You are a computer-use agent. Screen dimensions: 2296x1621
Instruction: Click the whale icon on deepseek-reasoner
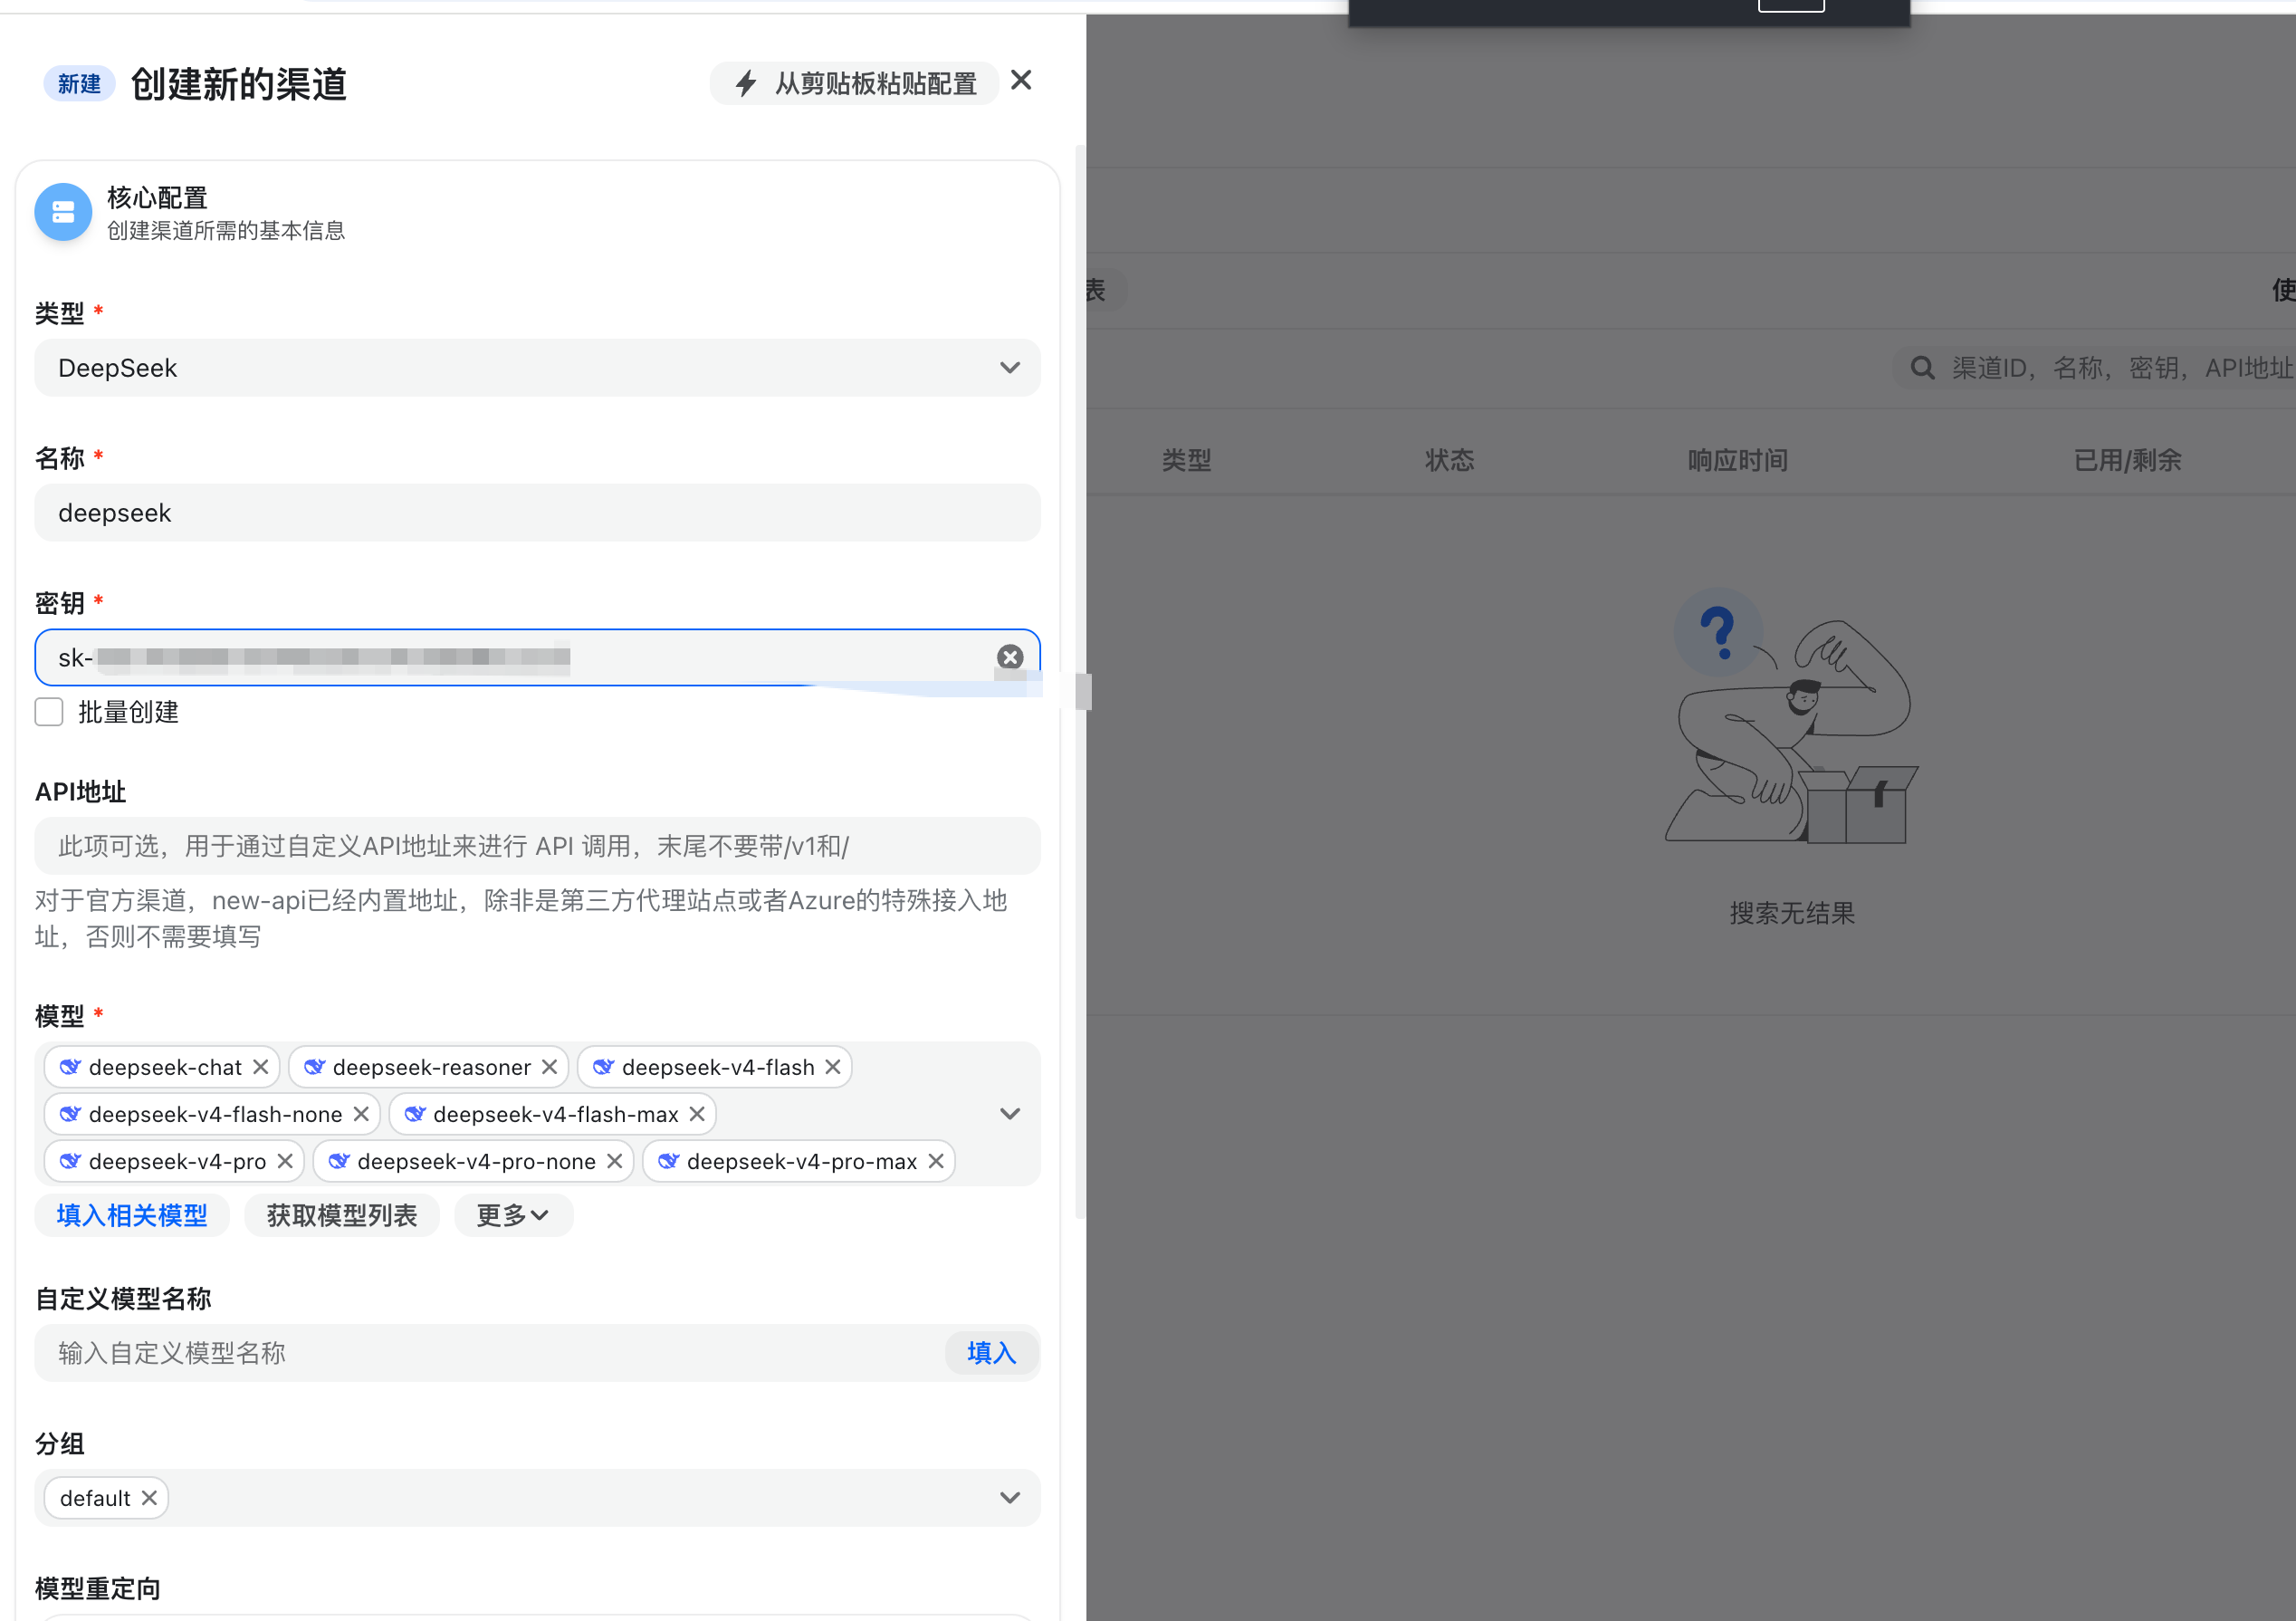(x=314, y=1067)
